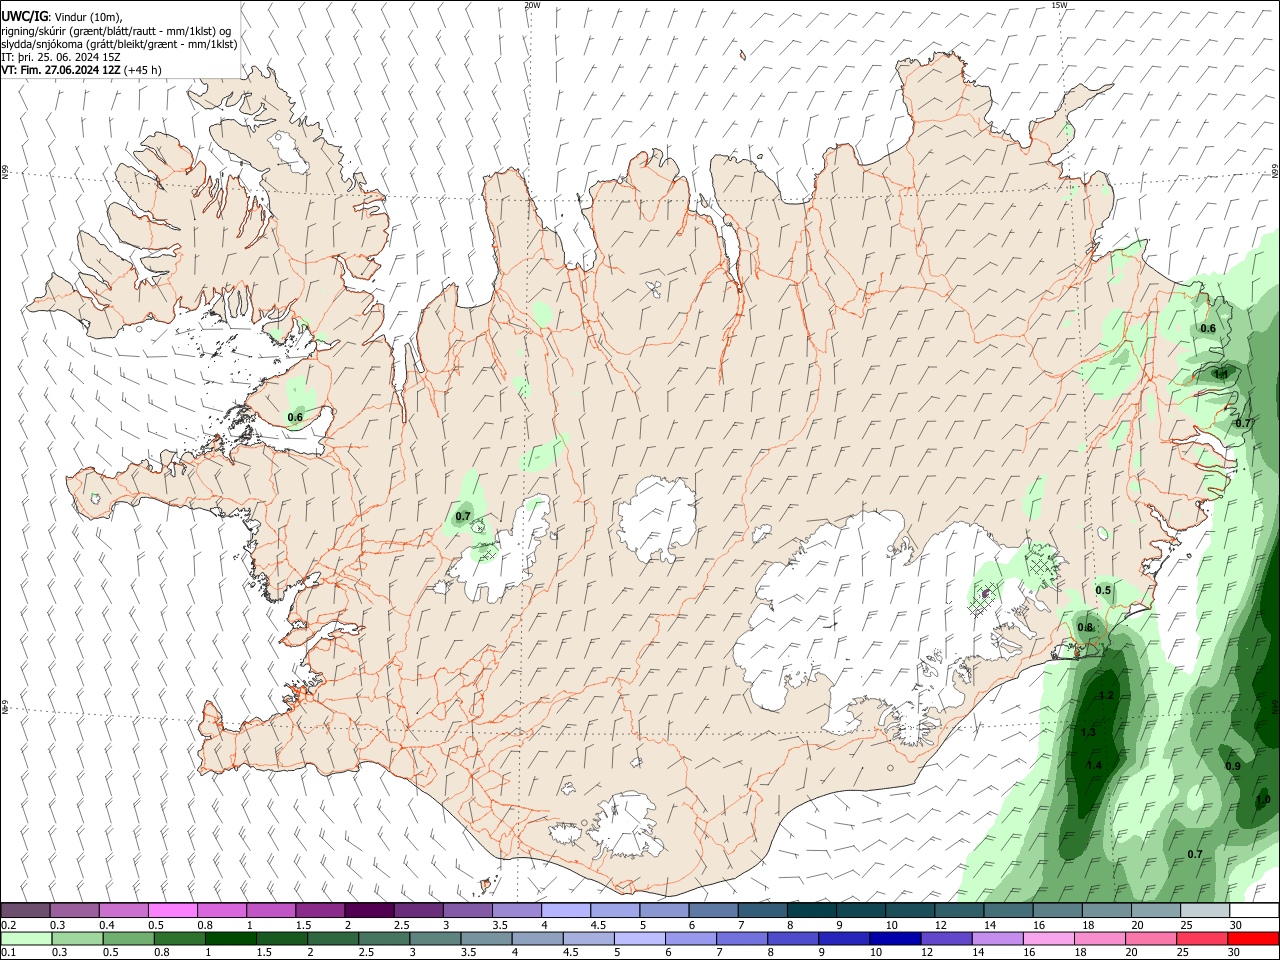This screenshot has width=1280, height=960.
Task: Click the '20W' longitude label on the map's upper edge
Action: [532, 5]
